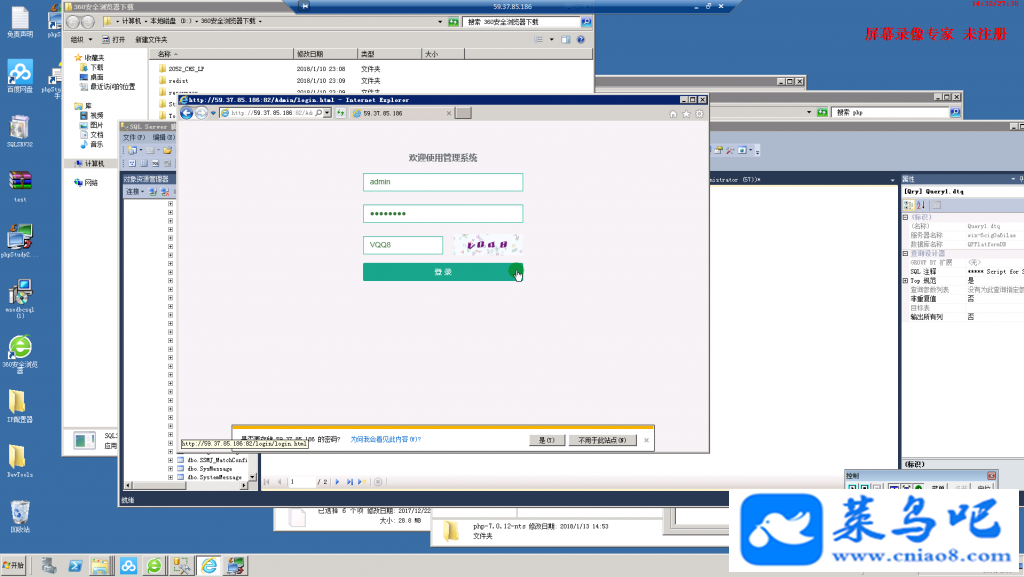The width and height of the screenshot is (1024, 577).
Task: Click the password field with dots
Action: 443,213
